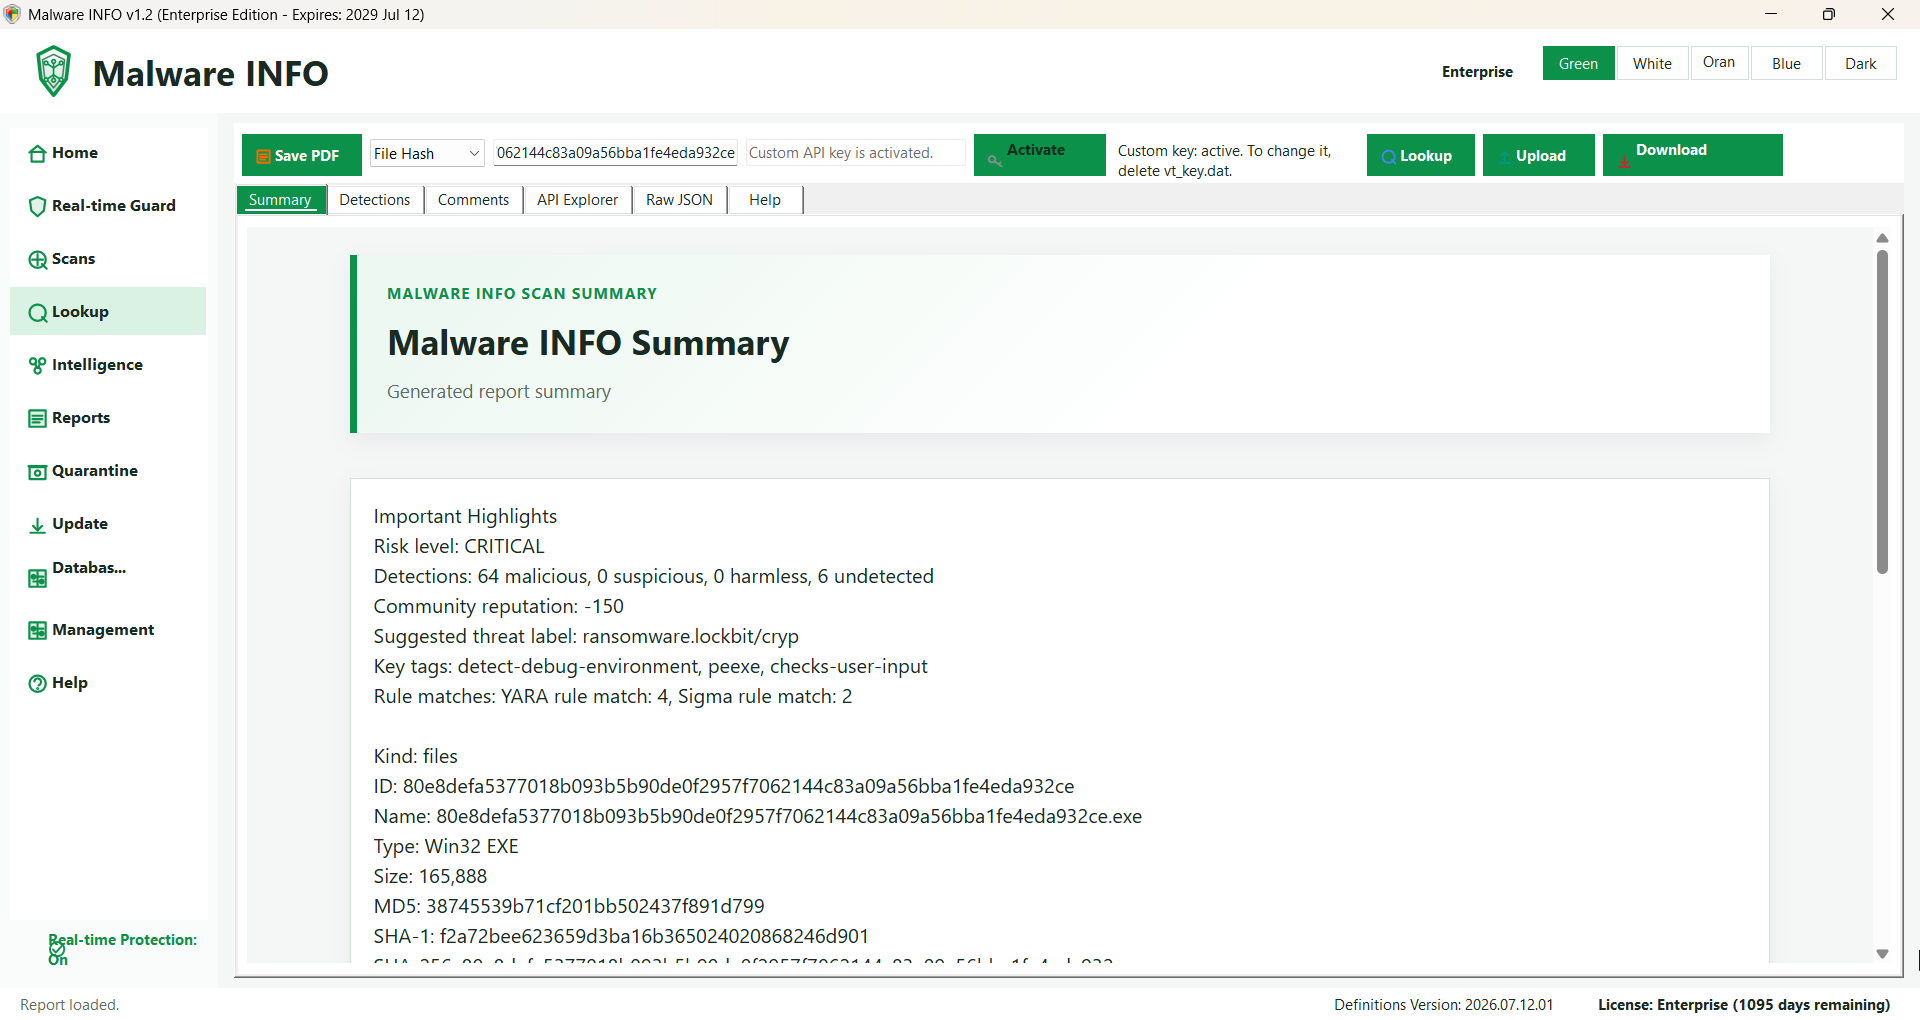Click the Definitions Version status text
This screenshot has width=1920, height=1020.
(1443, 1005)
